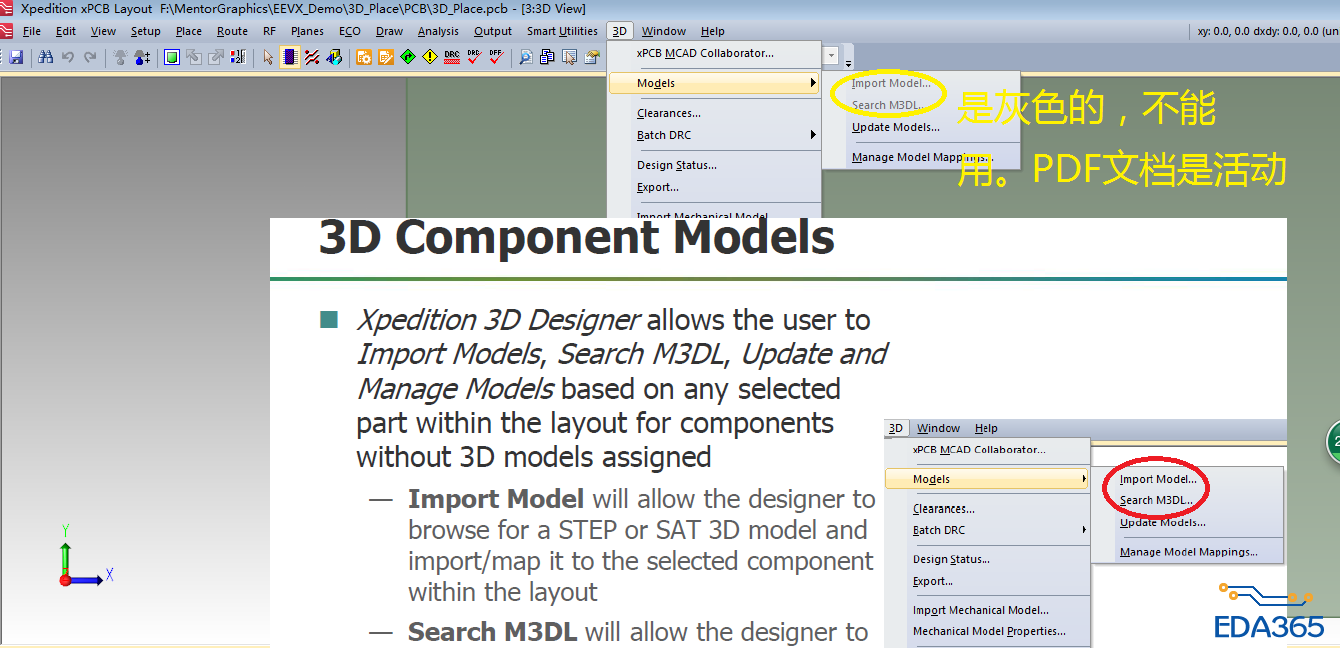Close the open 3D menu via its title
Image resolution: width=1340 pixels, height=648 pixels.
click(x=620, y=31)
